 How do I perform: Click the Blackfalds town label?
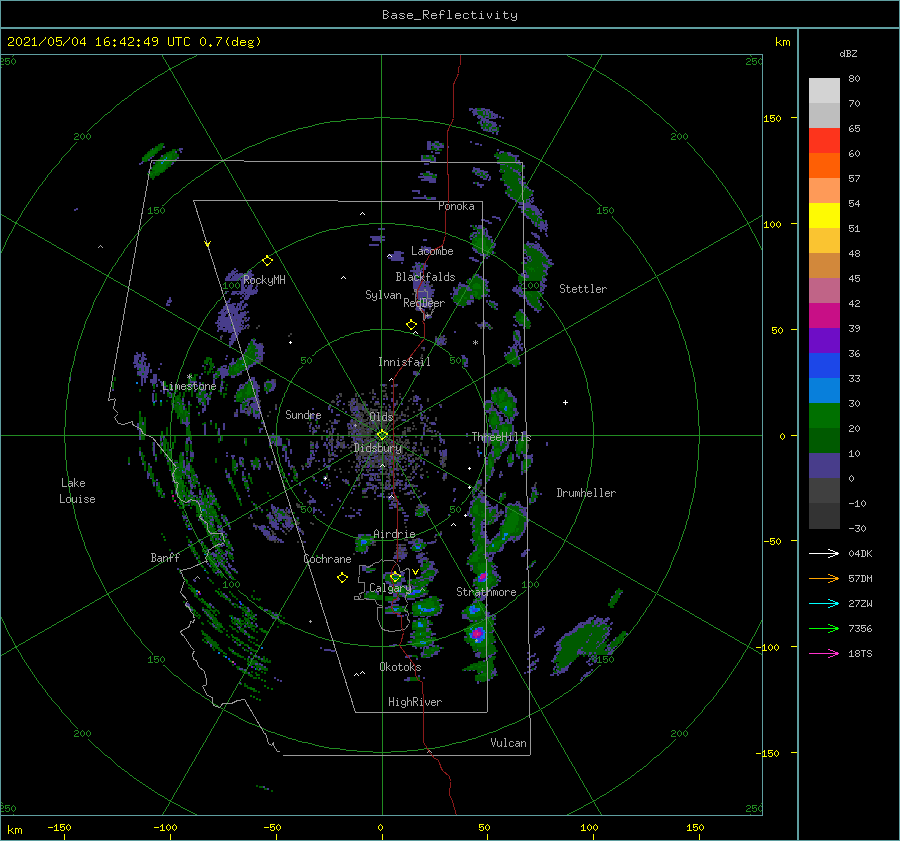pos(425,277)
